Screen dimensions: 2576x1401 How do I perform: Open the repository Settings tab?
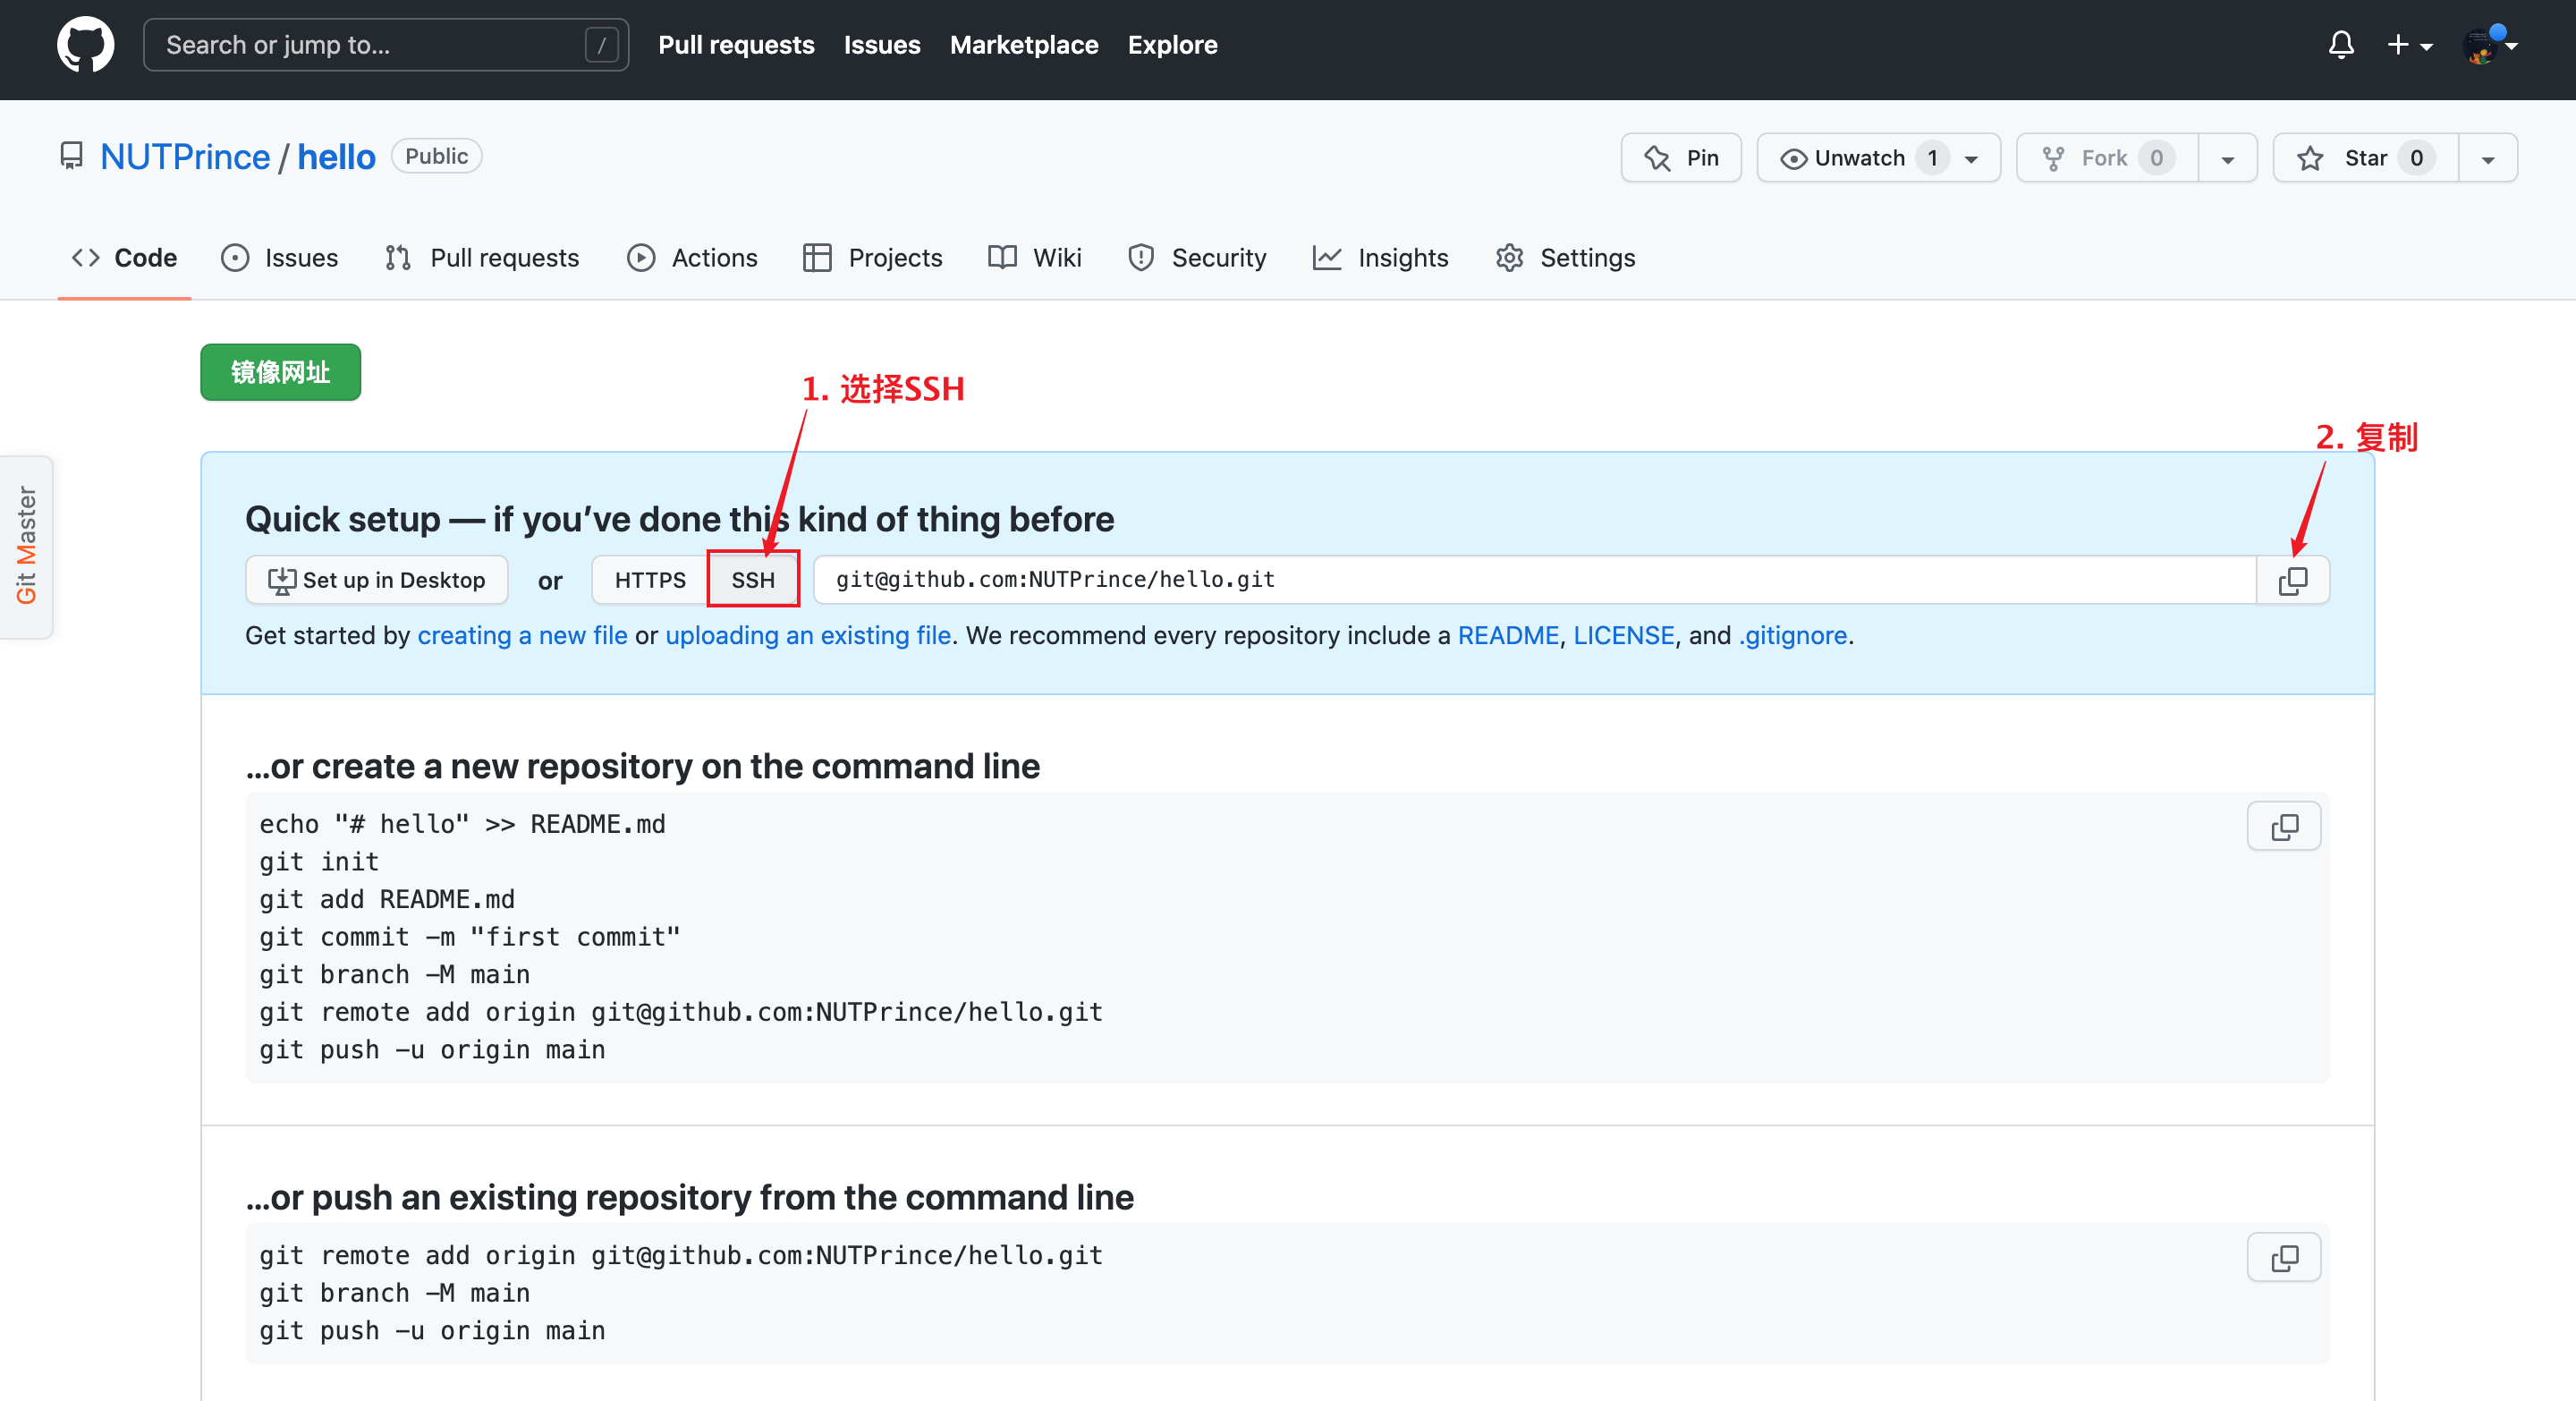pyautogui.click(x=1565, y=258)
